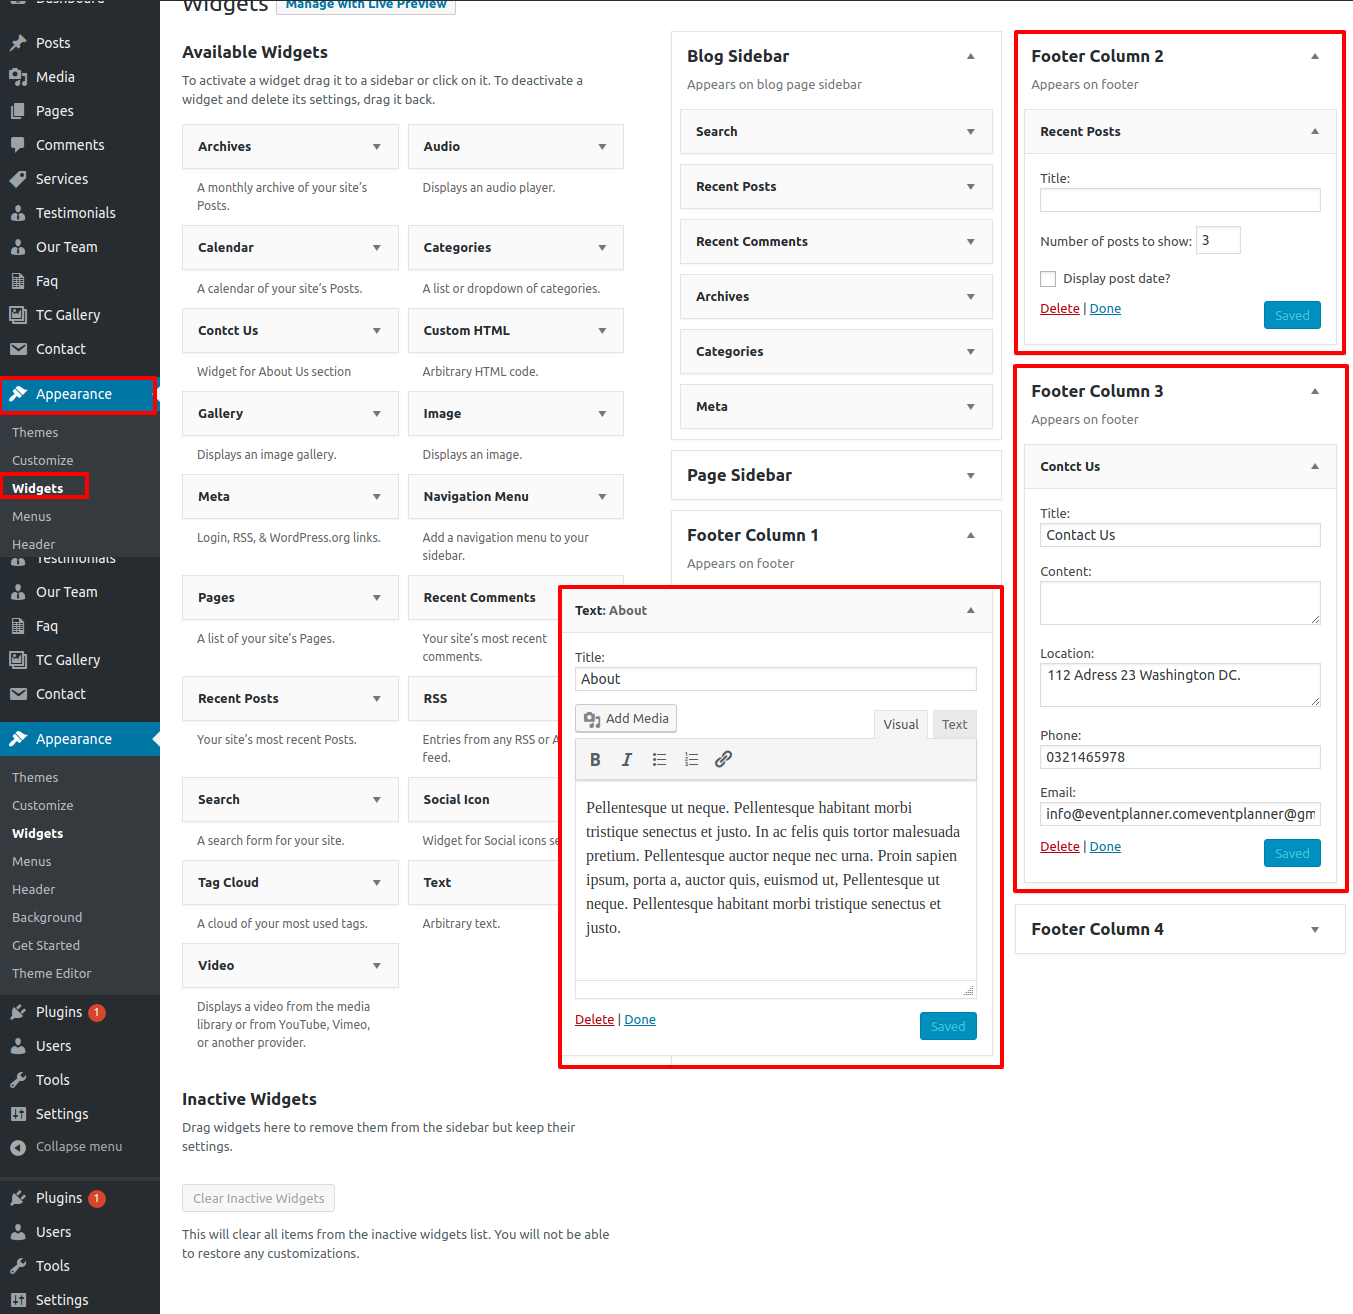Switch to the Text editor tab
This screenshot has height=1314, width=1353.
pos(954,725)
